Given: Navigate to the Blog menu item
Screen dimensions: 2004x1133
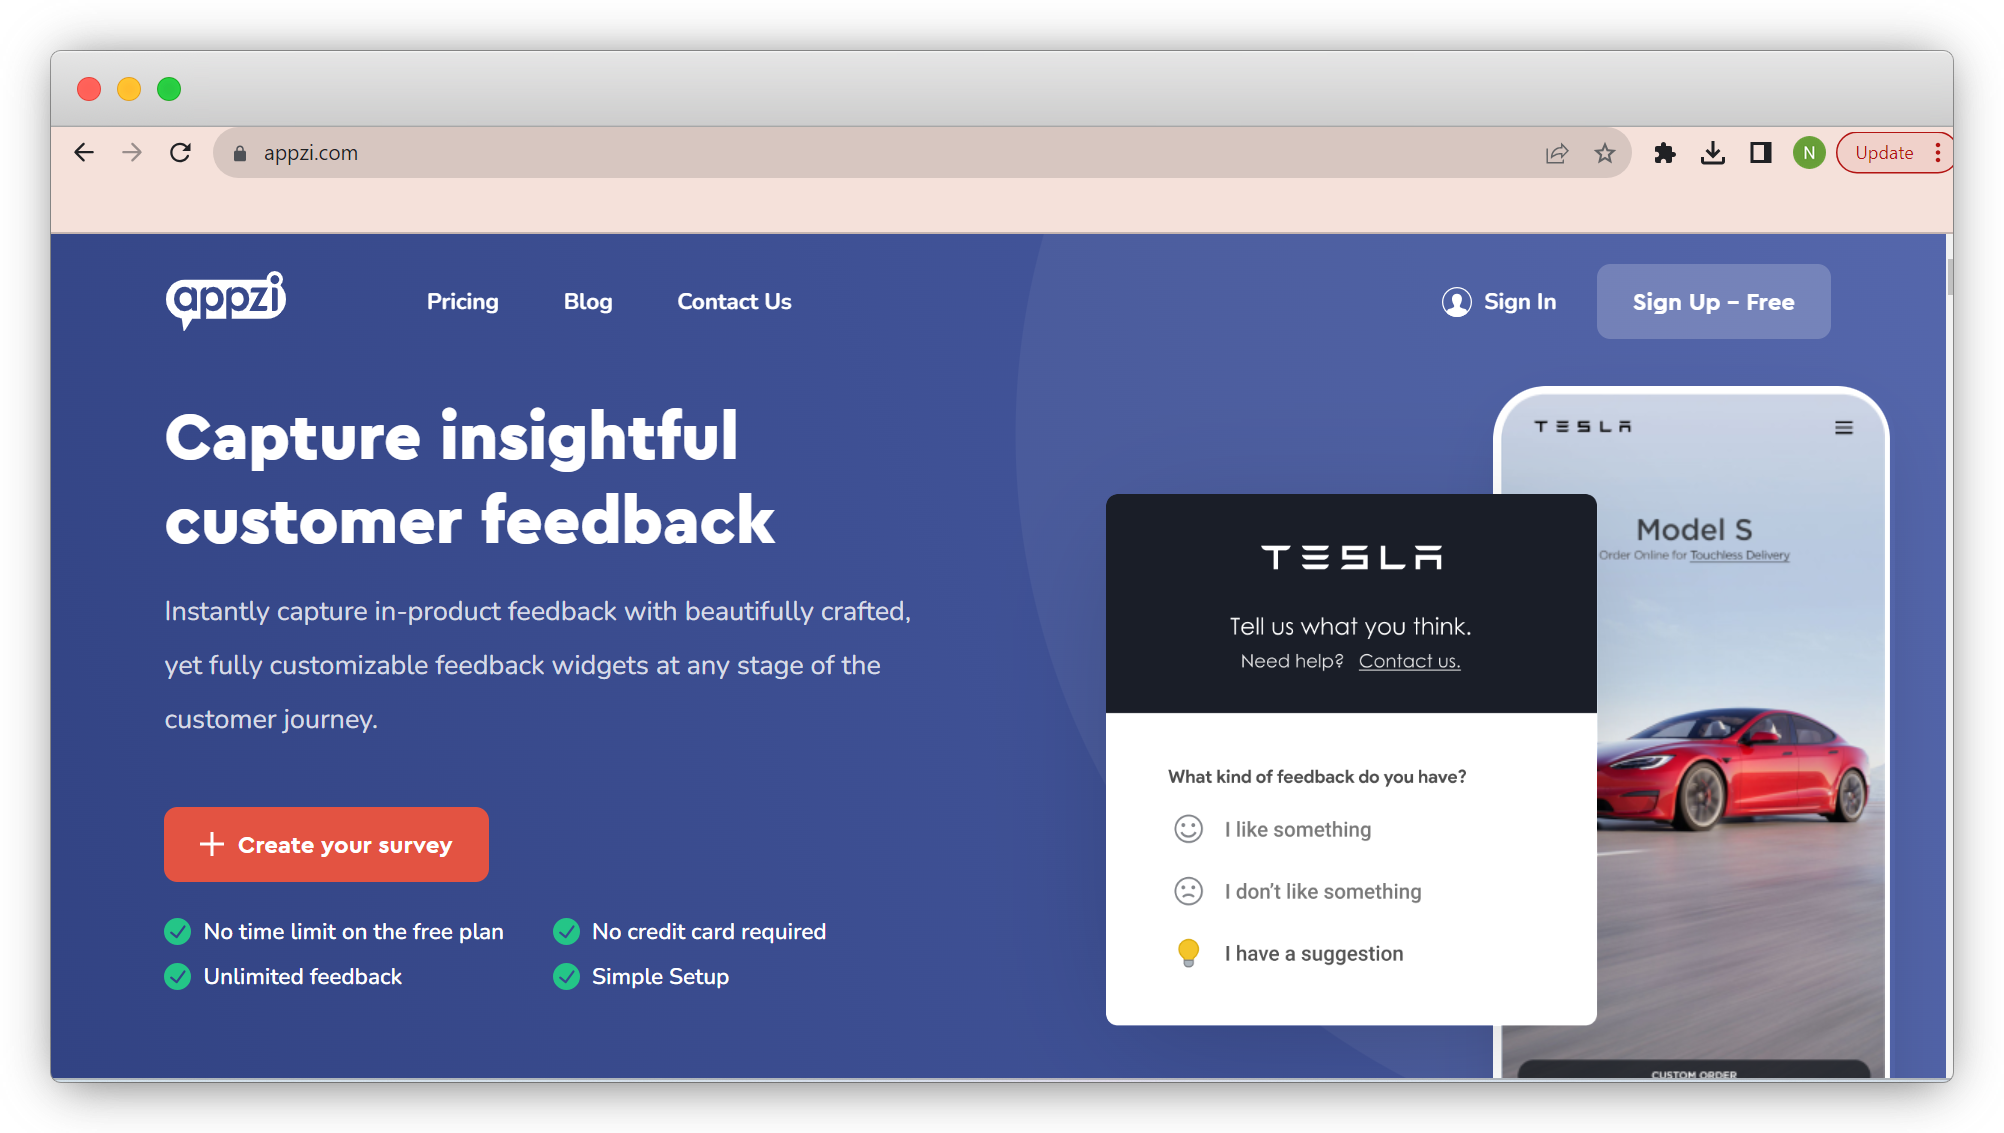Looking at the screenshot, I should pos(588,301).
